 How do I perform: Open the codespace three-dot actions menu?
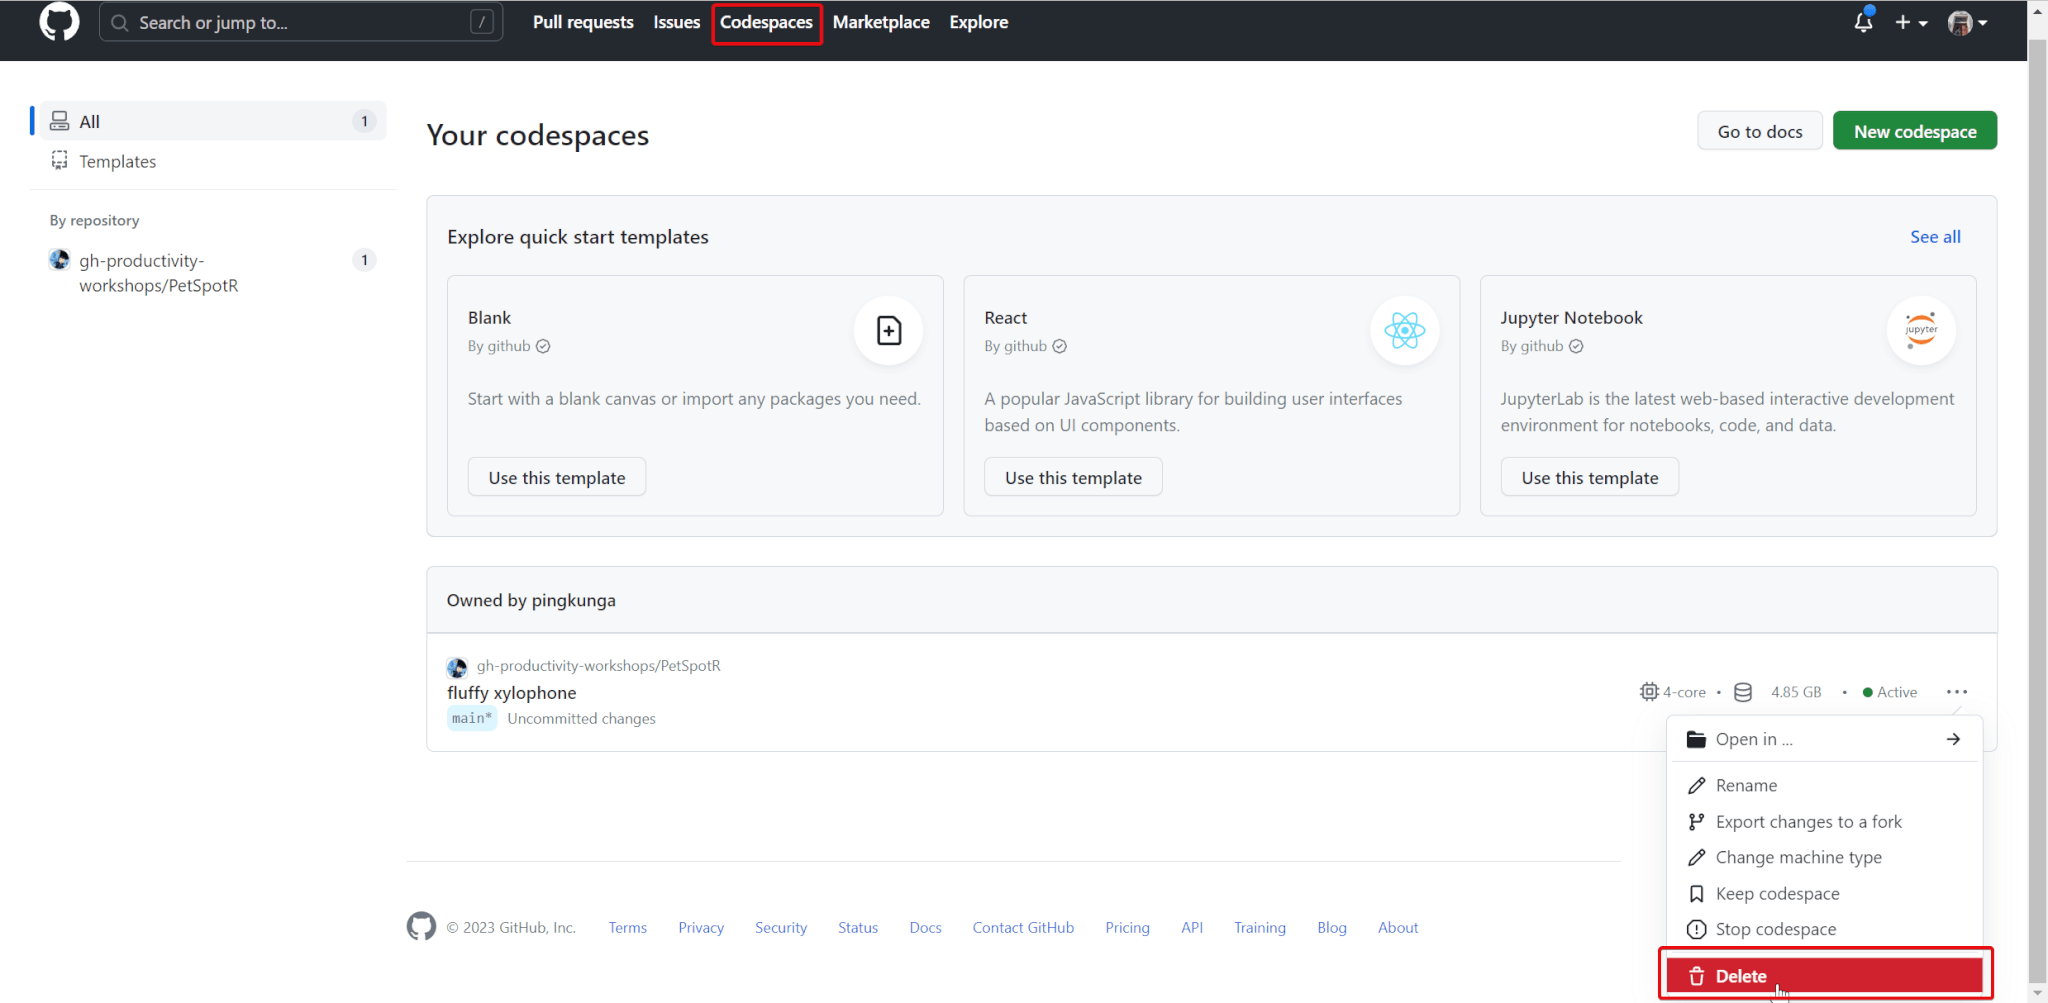(1957, 691)
